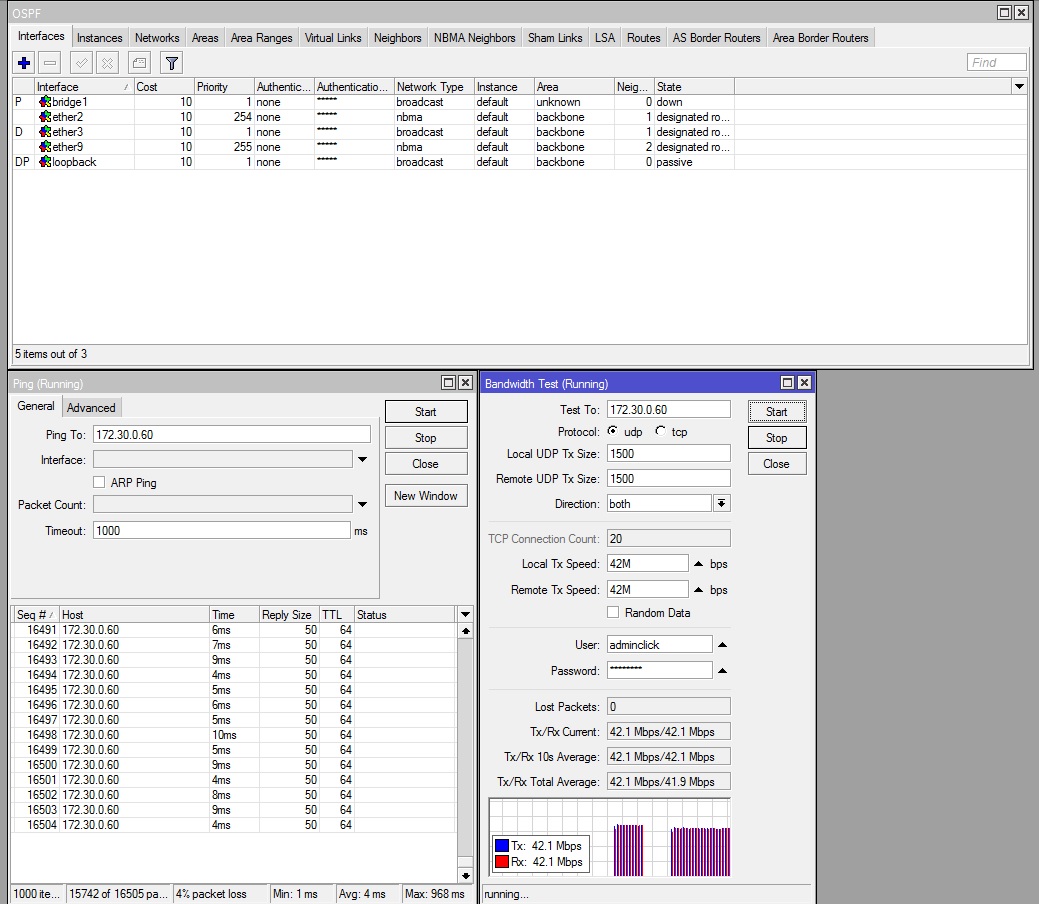Viewport: 1039px width, 904px height.
Task: Switch to the Neighbors tab
Action: click(x=397, y=38)
